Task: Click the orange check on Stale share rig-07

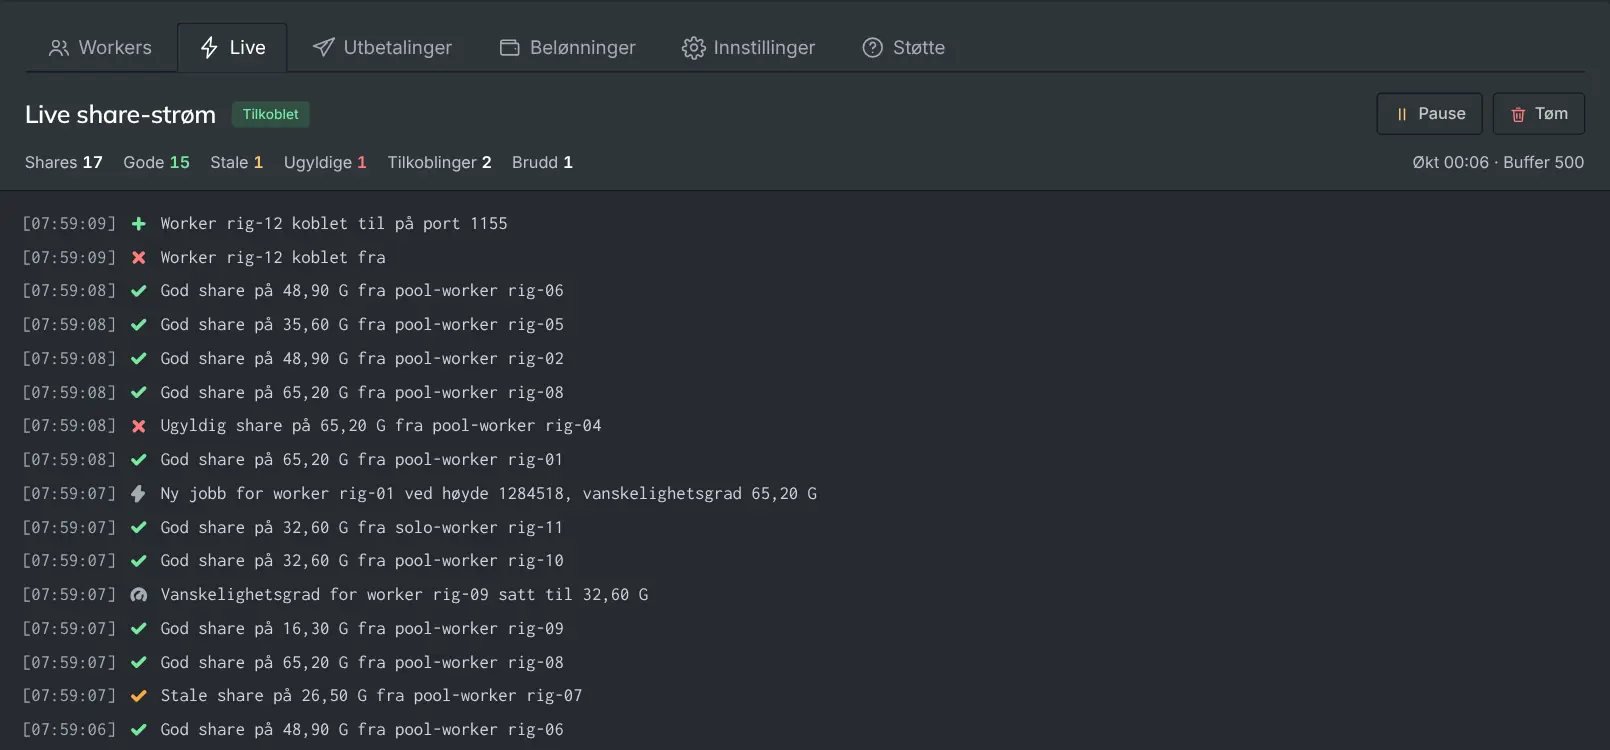Action: point(139,696)
